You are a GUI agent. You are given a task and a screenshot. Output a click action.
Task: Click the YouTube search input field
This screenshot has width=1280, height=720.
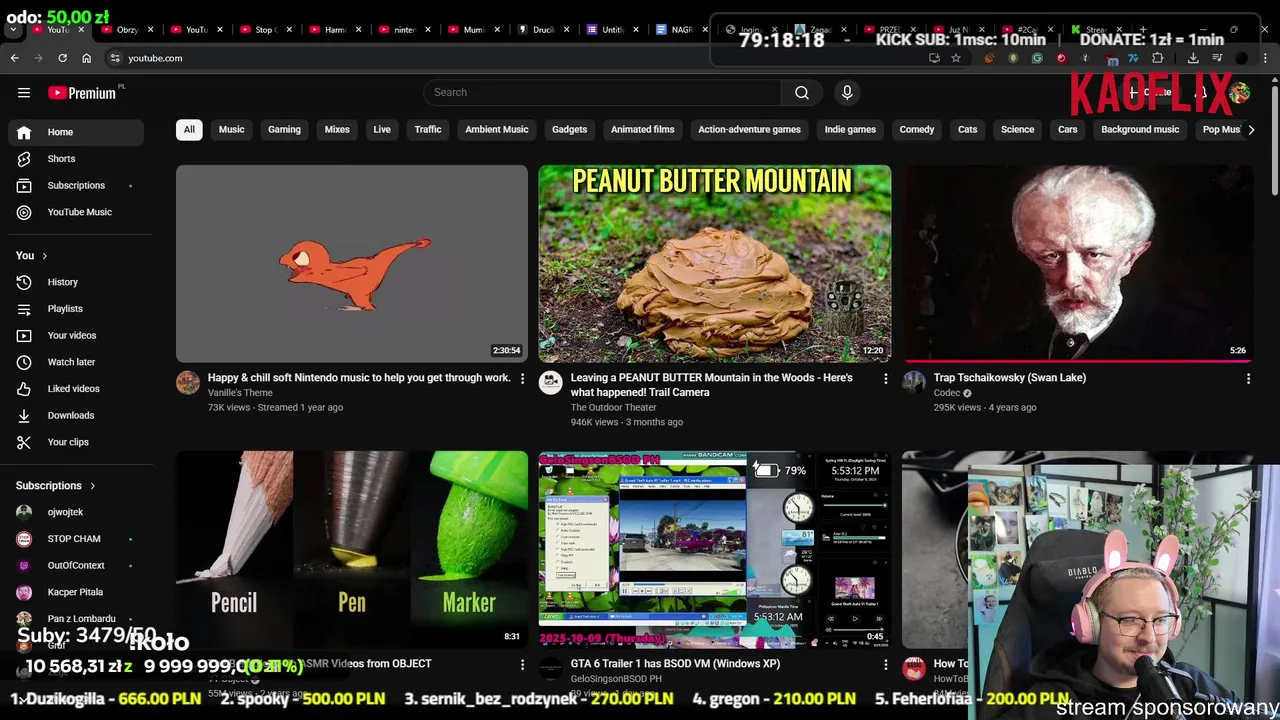tap(602, 92)
